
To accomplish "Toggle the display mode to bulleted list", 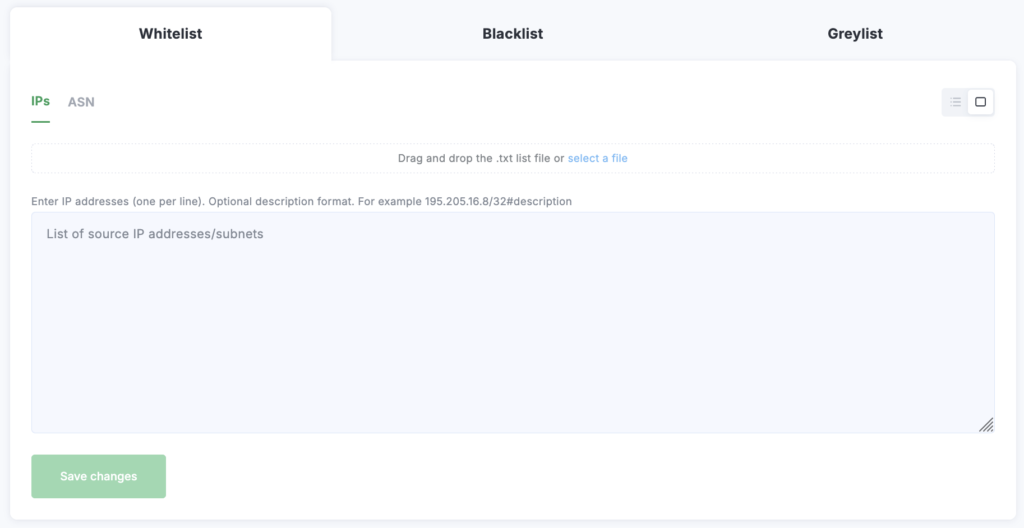I will coord(955,102).
